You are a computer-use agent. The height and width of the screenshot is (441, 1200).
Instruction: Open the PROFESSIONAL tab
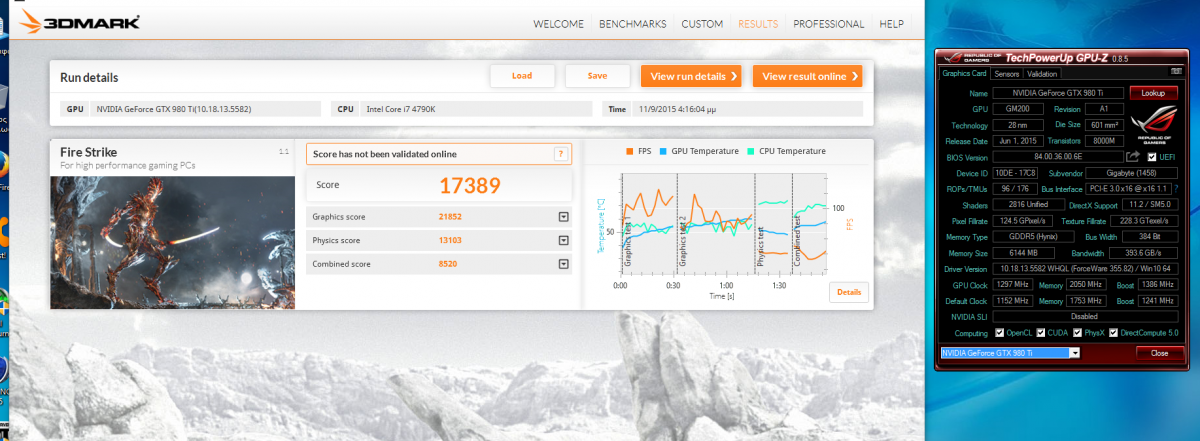[x=829, y=23]
